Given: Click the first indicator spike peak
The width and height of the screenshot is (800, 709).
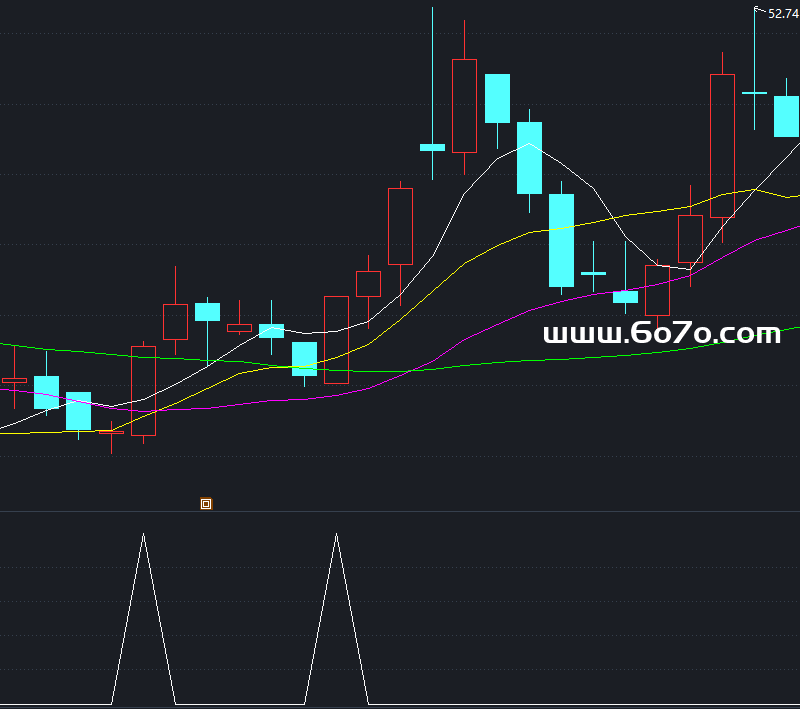Looking at the screenshot, I should [x=143, y=535].
